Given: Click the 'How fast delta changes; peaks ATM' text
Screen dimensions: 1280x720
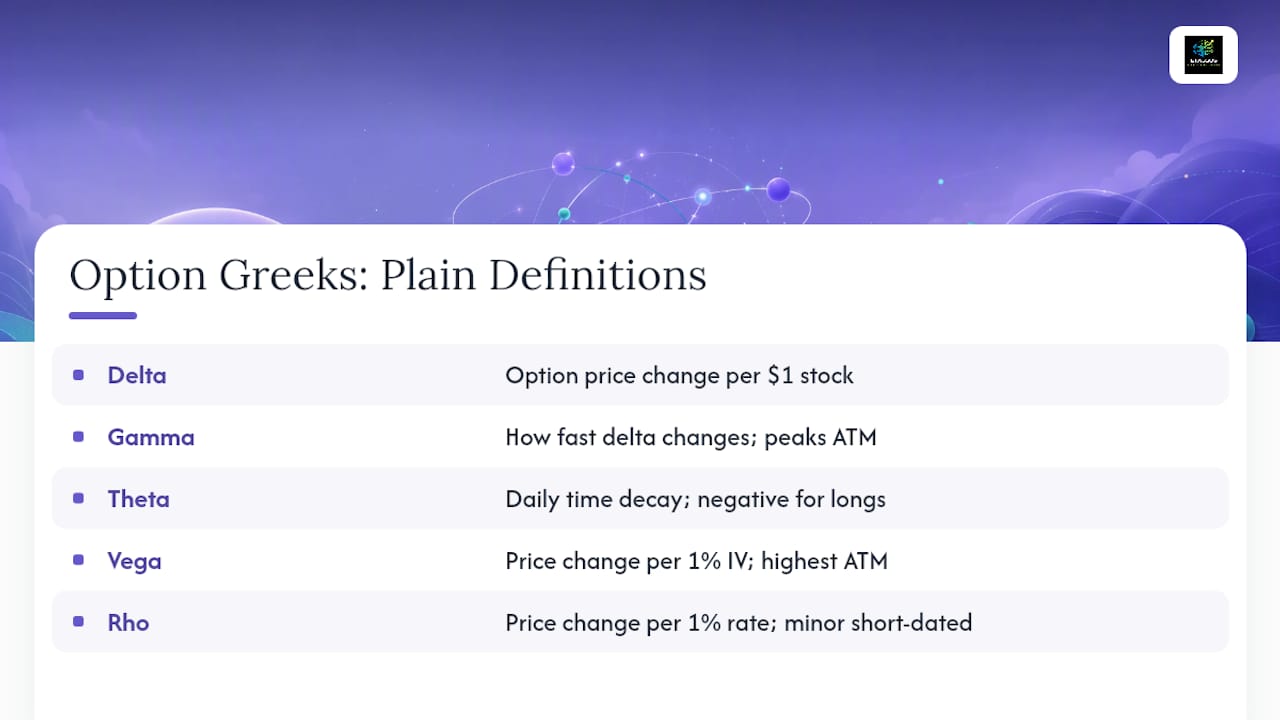Looking at the screenshot, I should click(691, 437).
